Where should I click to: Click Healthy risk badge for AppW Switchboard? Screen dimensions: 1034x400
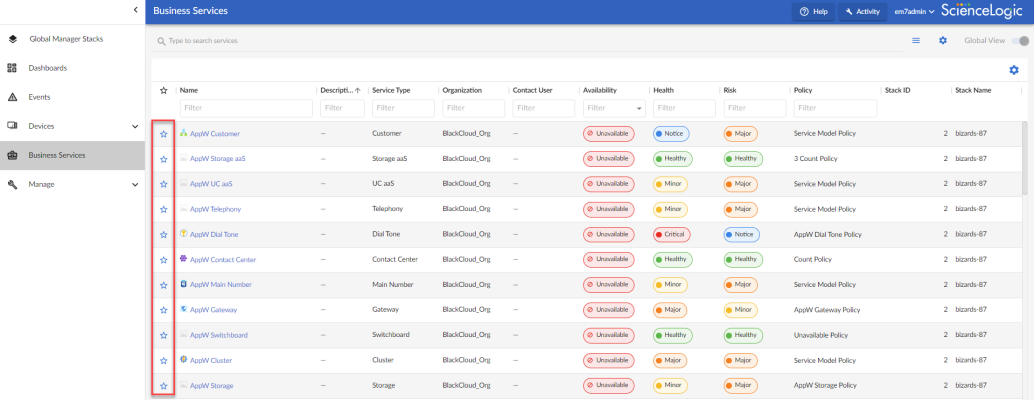[743, 335]
